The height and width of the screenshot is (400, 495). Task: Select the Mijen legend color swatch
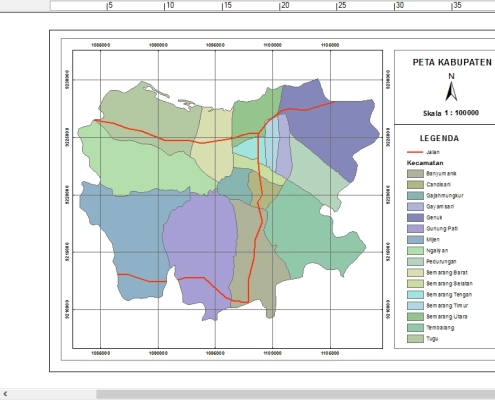click(x=415, y=240)
